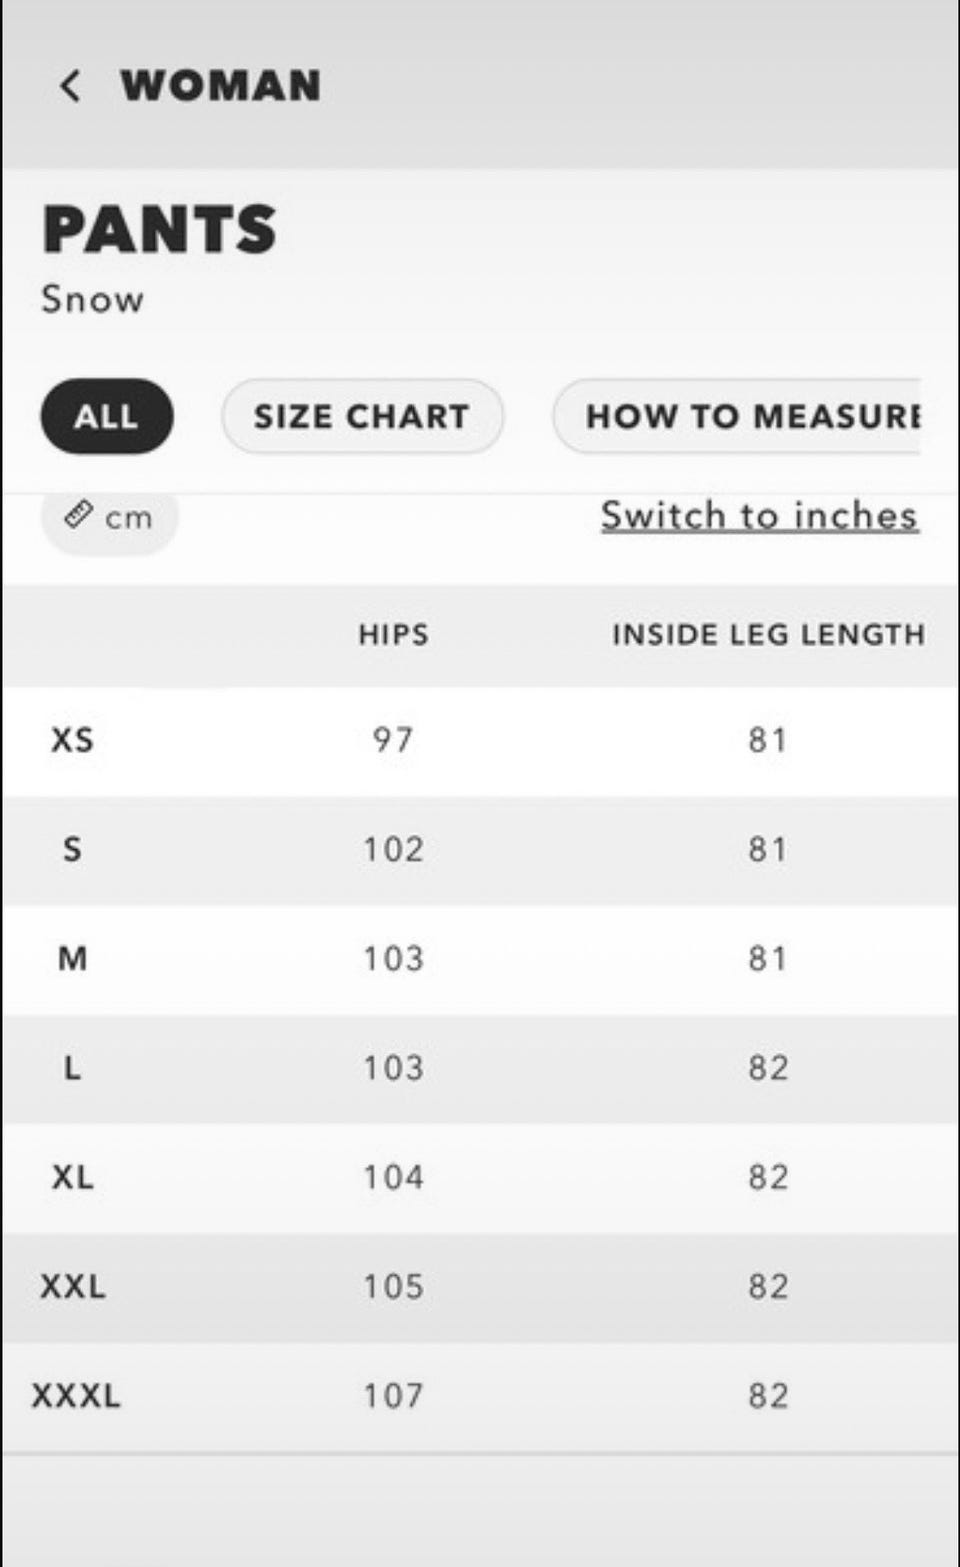Viewport: 960px width, 1567px height.
Task: Tap the back chevron beside WOMAN
Action: pyautogui.click(x=70, y=86)
